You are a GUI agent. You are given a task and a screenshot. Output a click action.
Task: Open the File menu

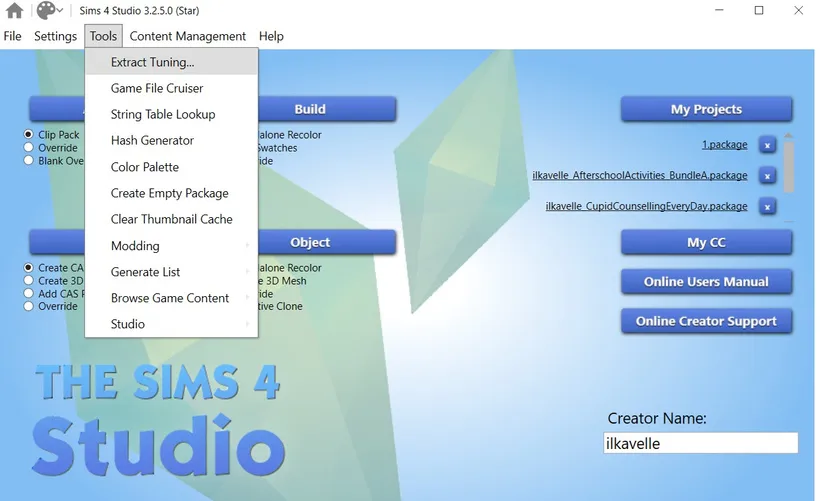pos(13,36)
